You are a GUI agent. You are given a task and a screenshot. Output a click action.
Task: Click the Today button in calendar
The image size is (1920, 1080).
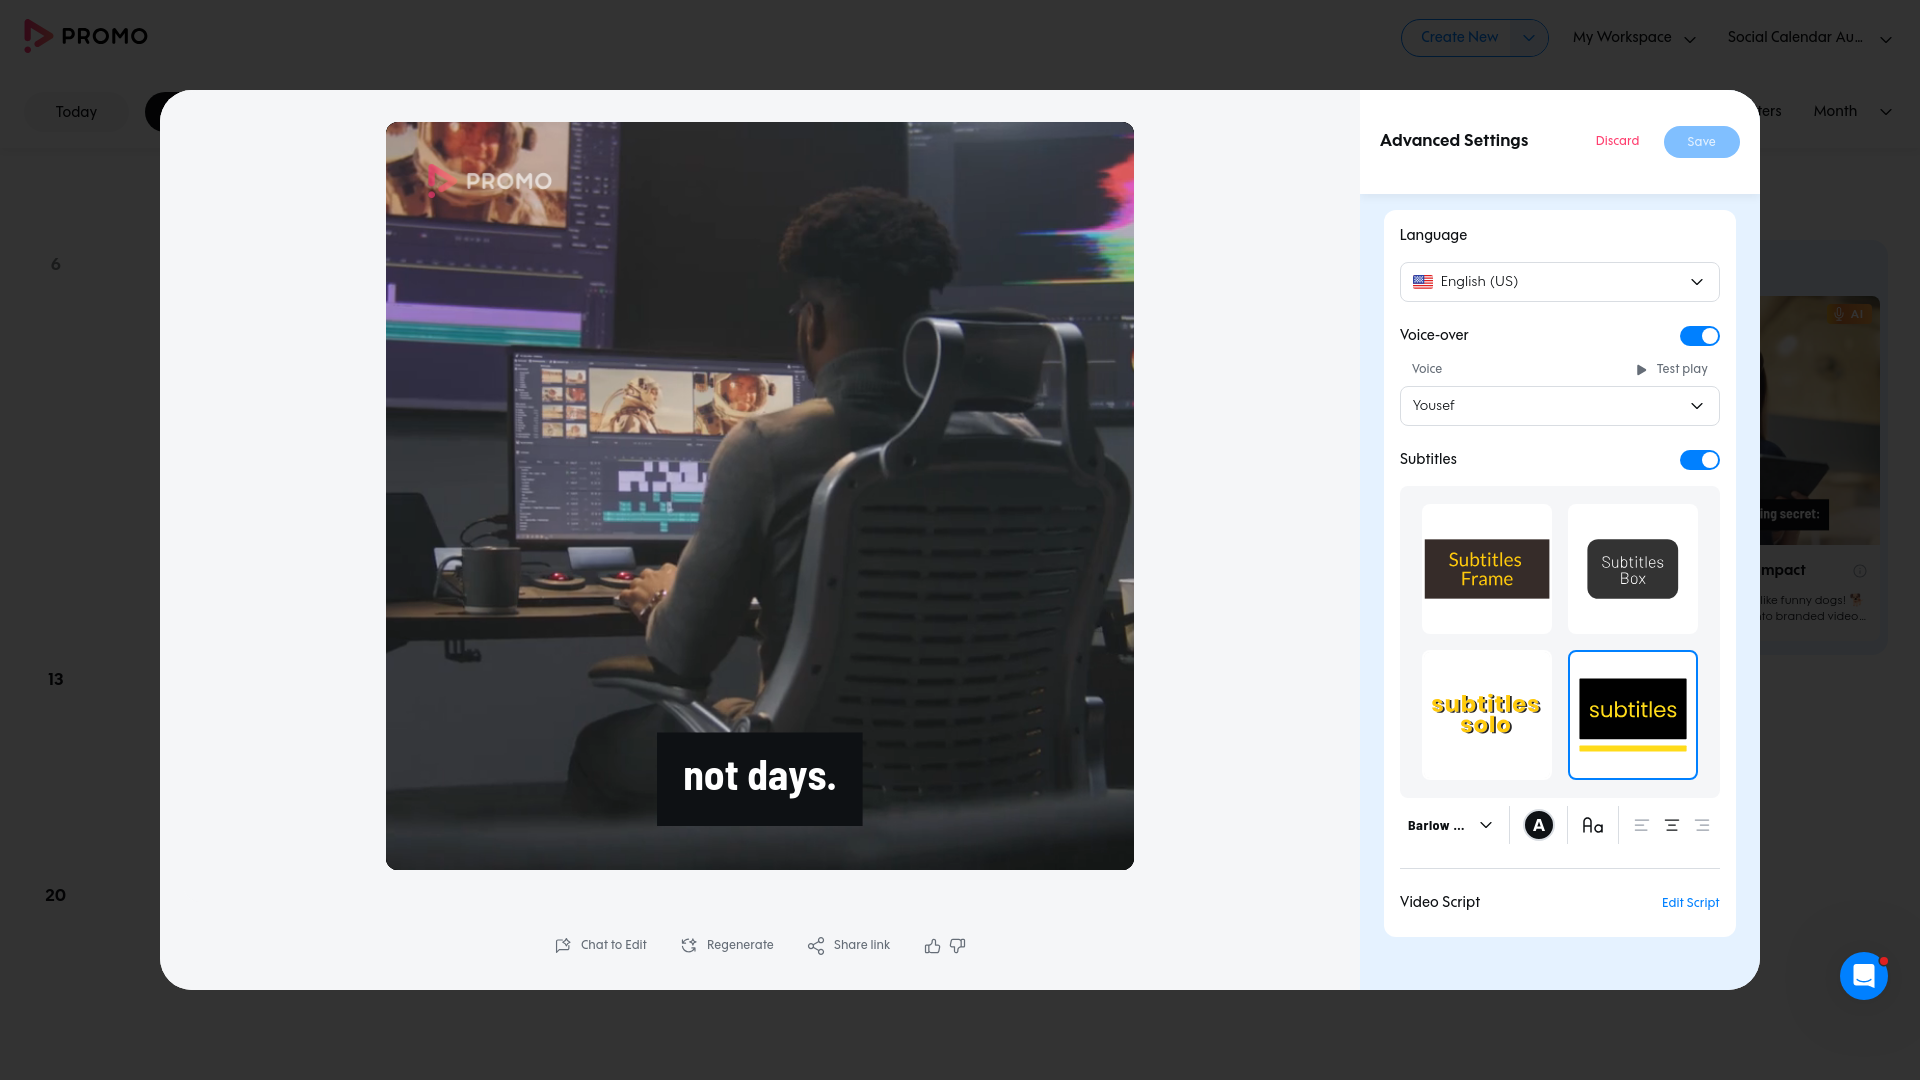(x=76, y=112)
